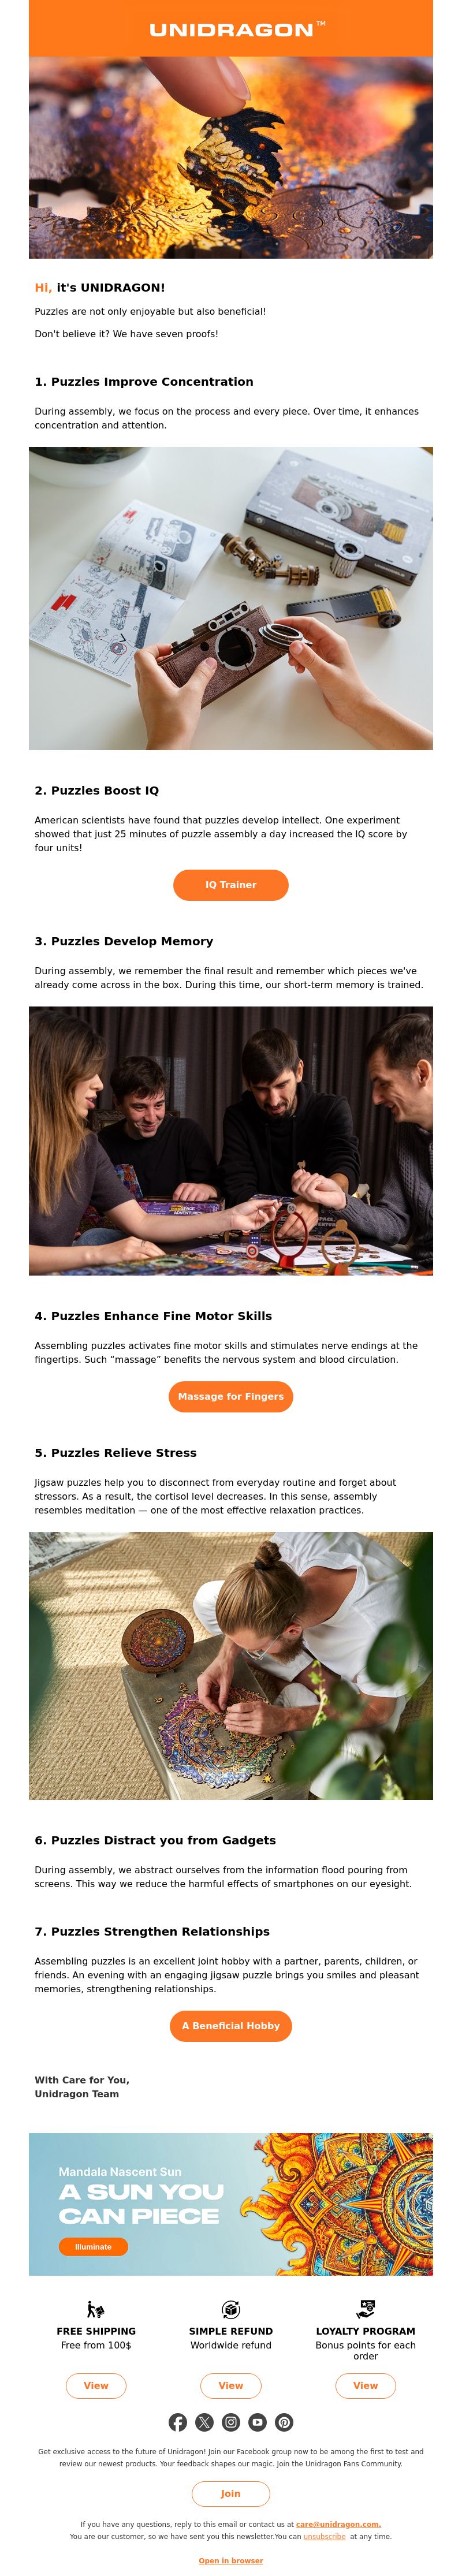Click the Join community button
The height and width of the screenshot is (2576, 462).
pos(231,2494)
